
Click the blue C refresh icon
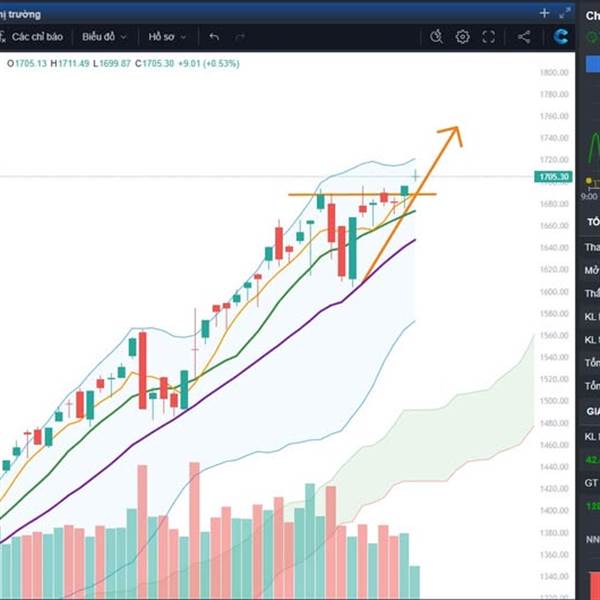click(x=561, y=37)
